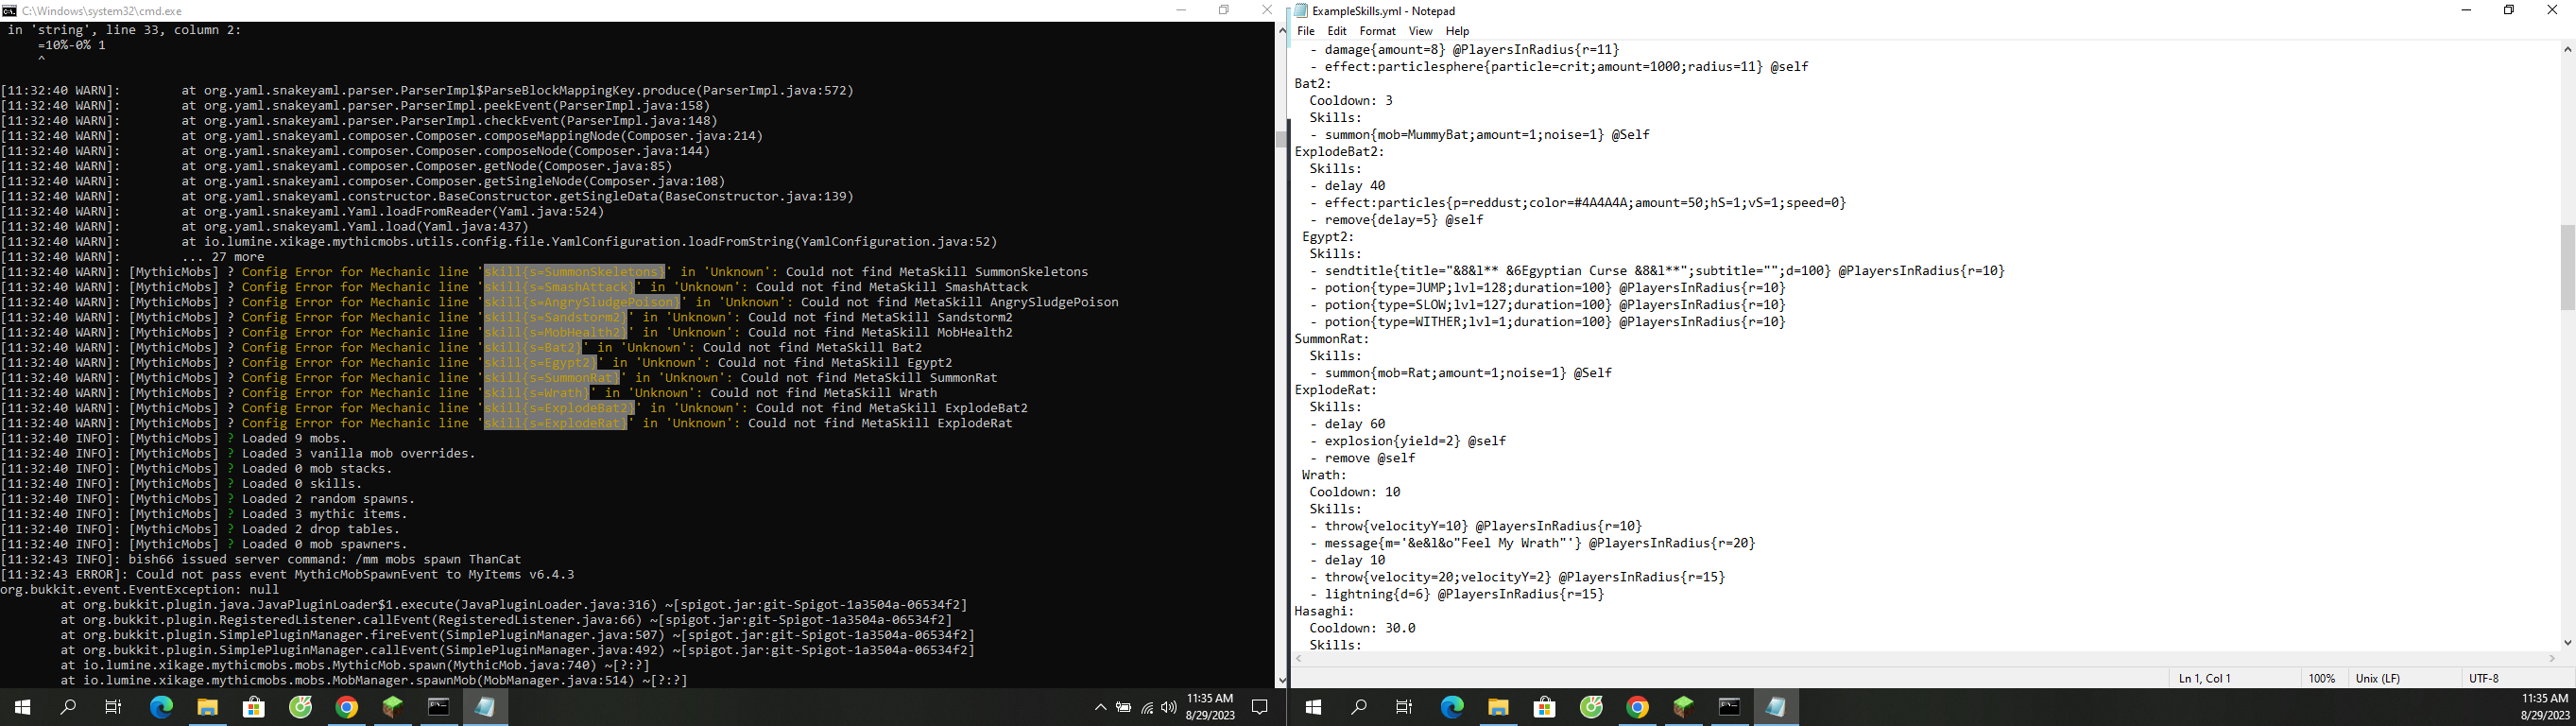Open Microsoft Edge in taskbar below Notepad
This screenshot has height=726, width=2576.
tap(1451, 707)
